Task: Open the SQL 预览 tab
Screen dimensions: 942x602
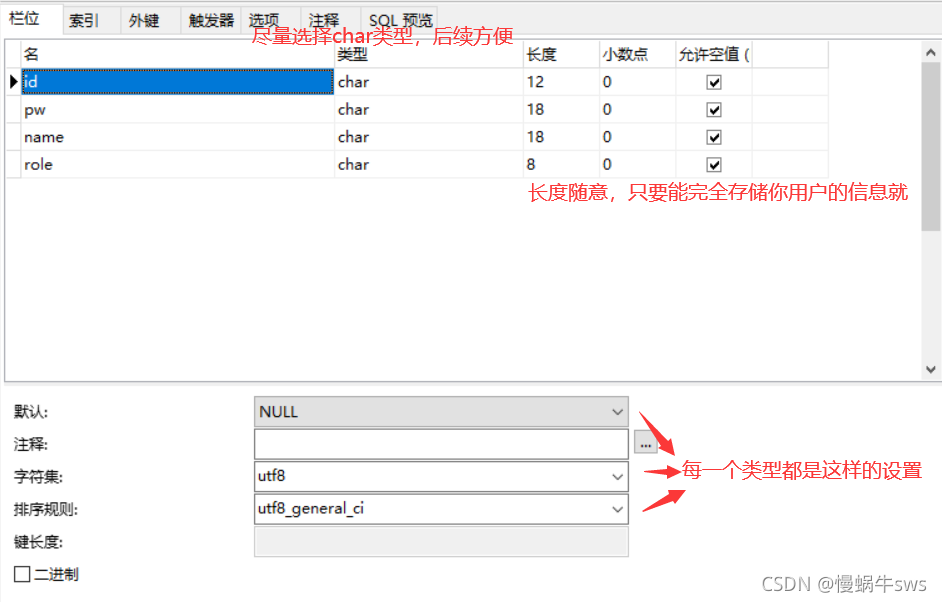Action: click(x=400, y=21)
